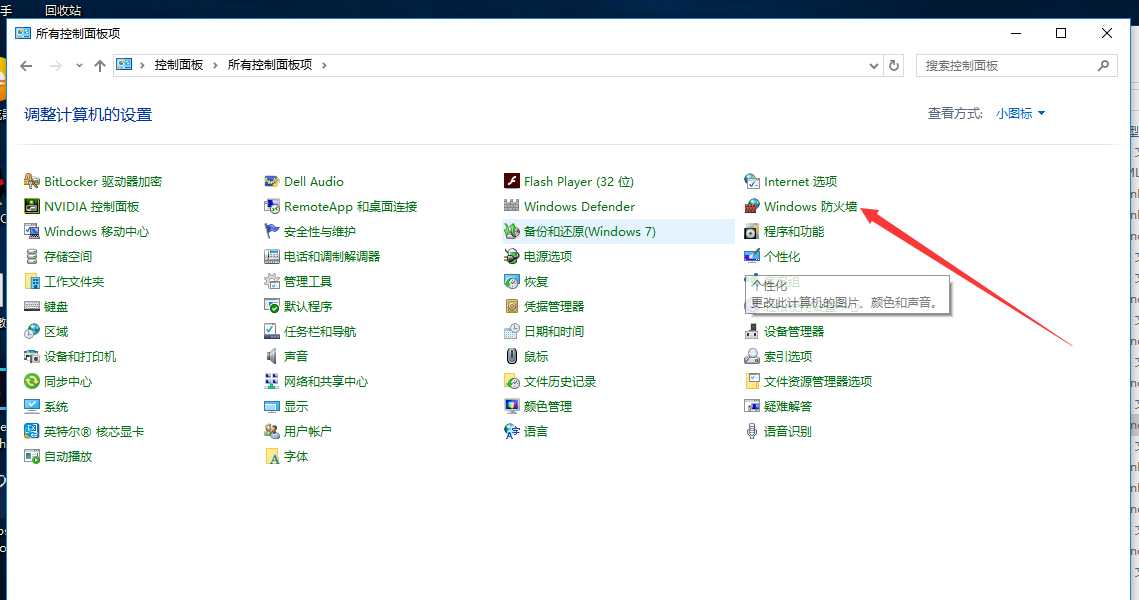1139x600 pixels.
Task: Click the search magnifier icon
Action: tap(1103, 65)
